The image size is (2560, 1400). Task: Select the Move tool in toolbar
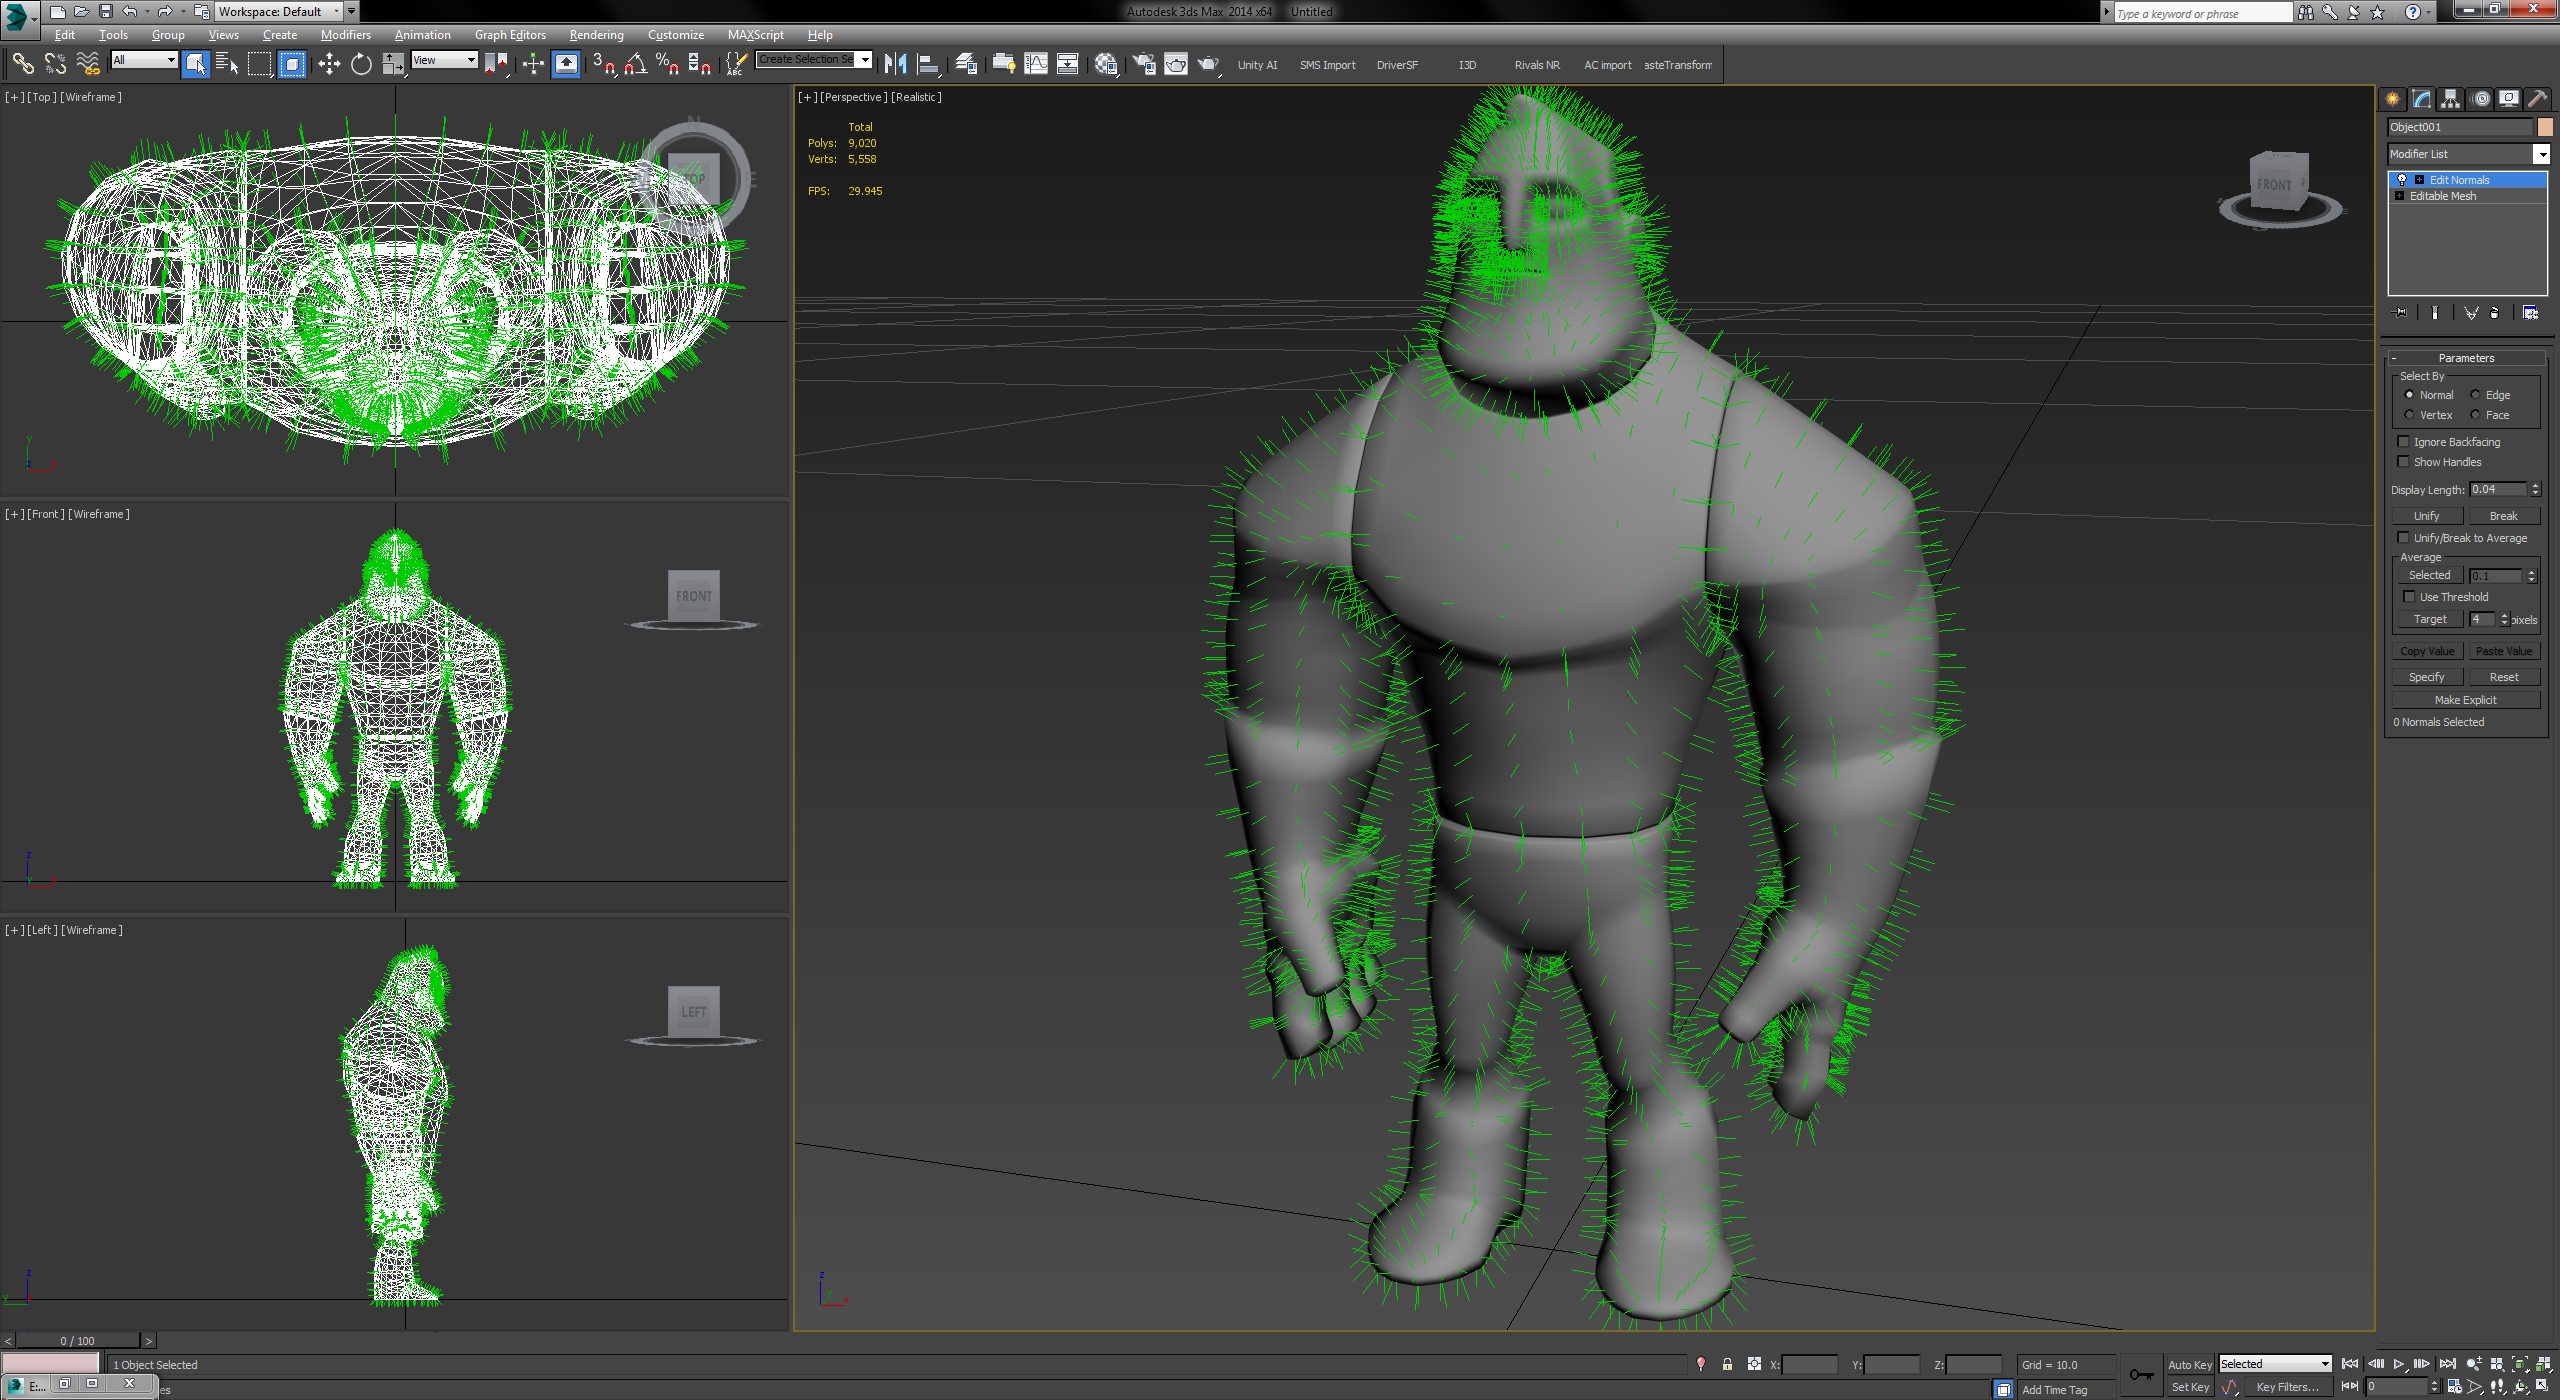(329, 65)
